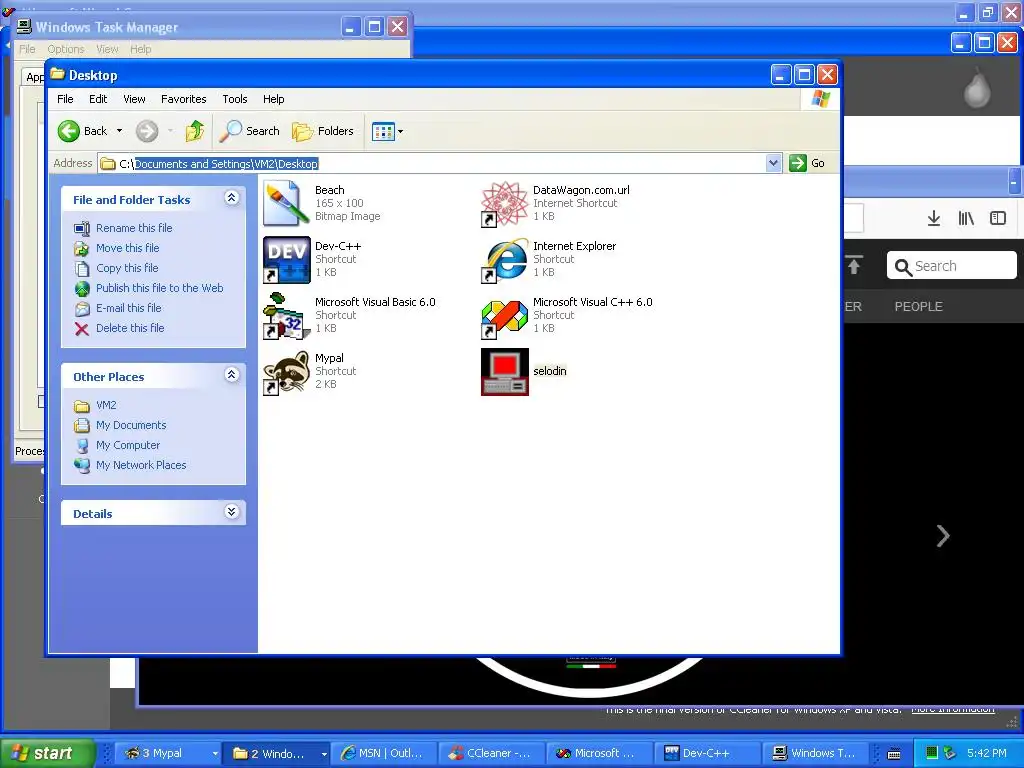
Task: Click the on-screen keyboard tray icon
Action: coord(894,754)
